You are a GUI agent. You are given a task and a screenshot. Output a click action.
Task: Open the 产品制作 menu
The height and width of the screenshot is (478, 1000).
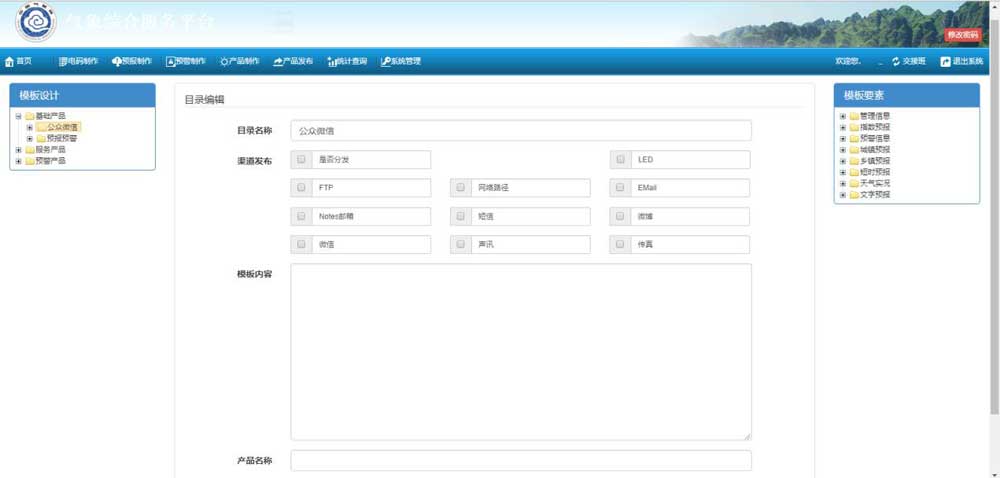click(240, 62)
